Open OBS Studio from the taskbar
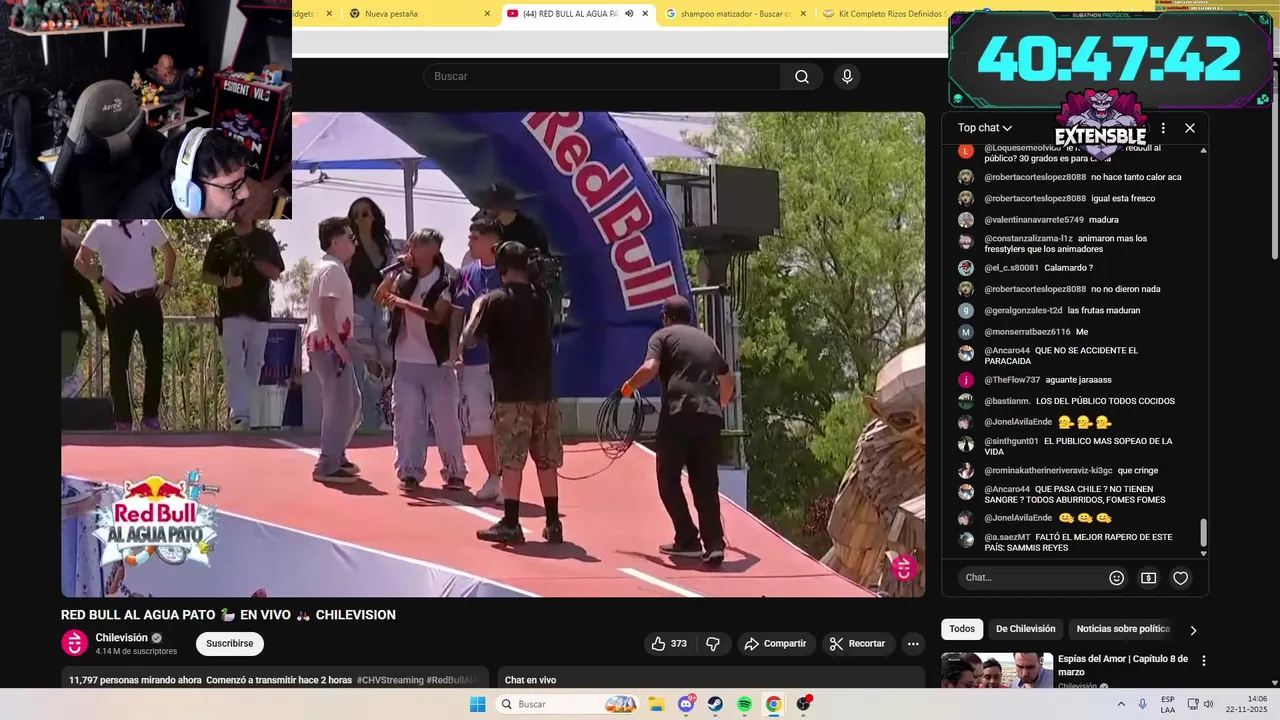Screen dimensions: 1280x720 pyautogui.click(x=803, y=704)
